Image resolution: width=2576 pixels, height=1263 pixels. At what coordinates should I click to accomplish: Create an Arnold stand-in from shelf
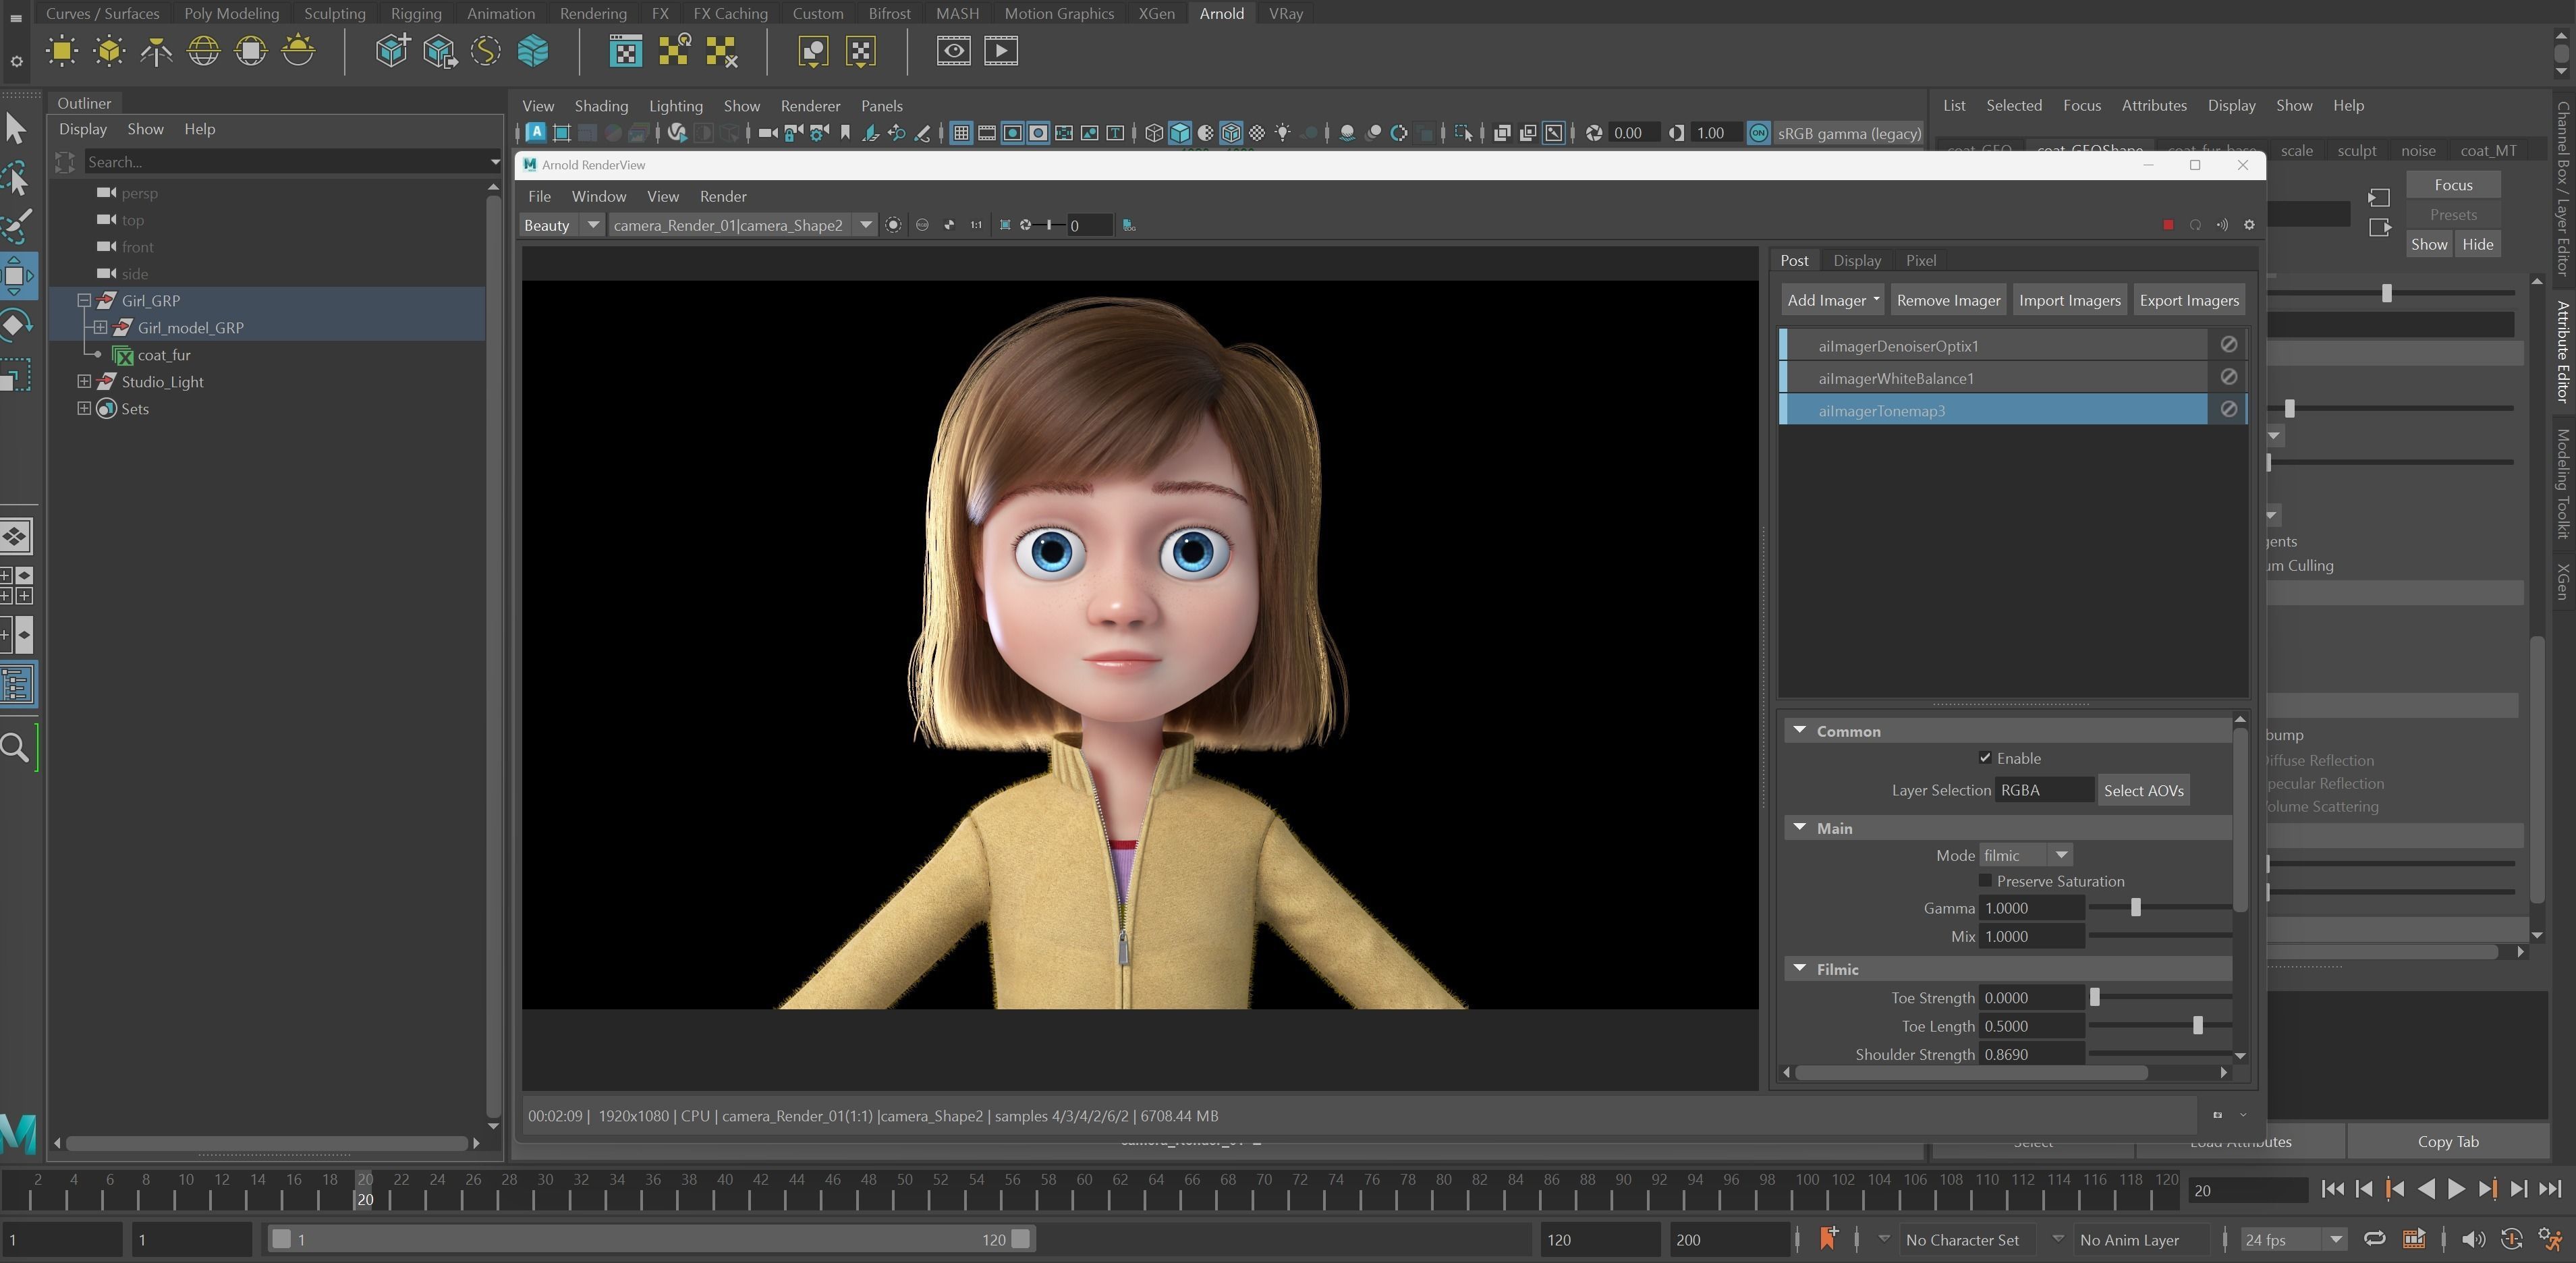(392, 51)
